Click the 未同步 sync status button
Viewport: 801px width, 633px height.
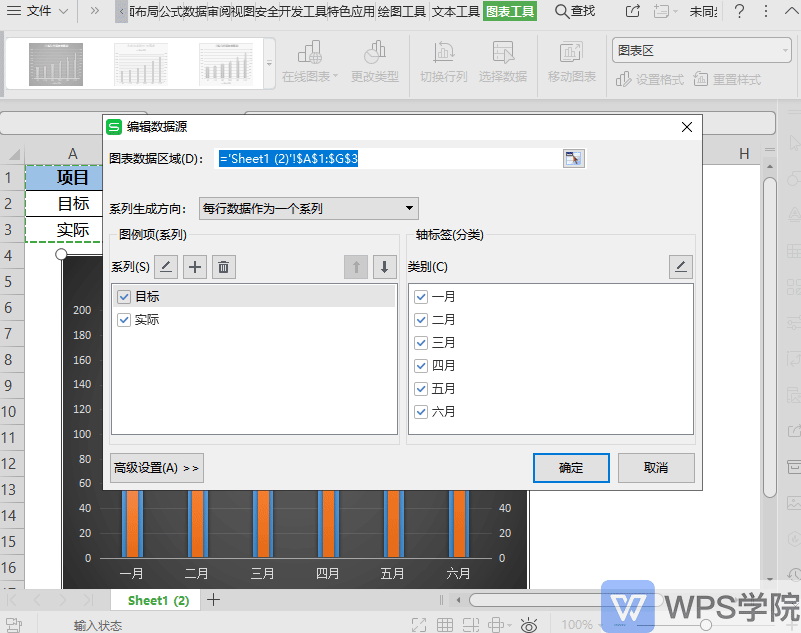pos(703,11)
